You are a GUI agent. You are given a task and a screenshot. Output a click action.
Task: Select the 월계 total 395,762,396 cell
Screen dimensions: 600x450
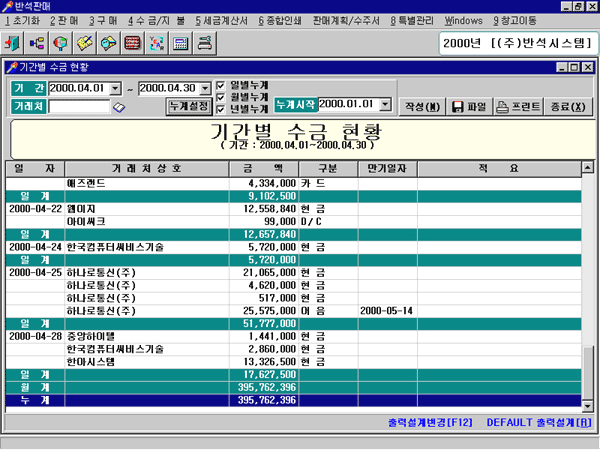point(263,387)
